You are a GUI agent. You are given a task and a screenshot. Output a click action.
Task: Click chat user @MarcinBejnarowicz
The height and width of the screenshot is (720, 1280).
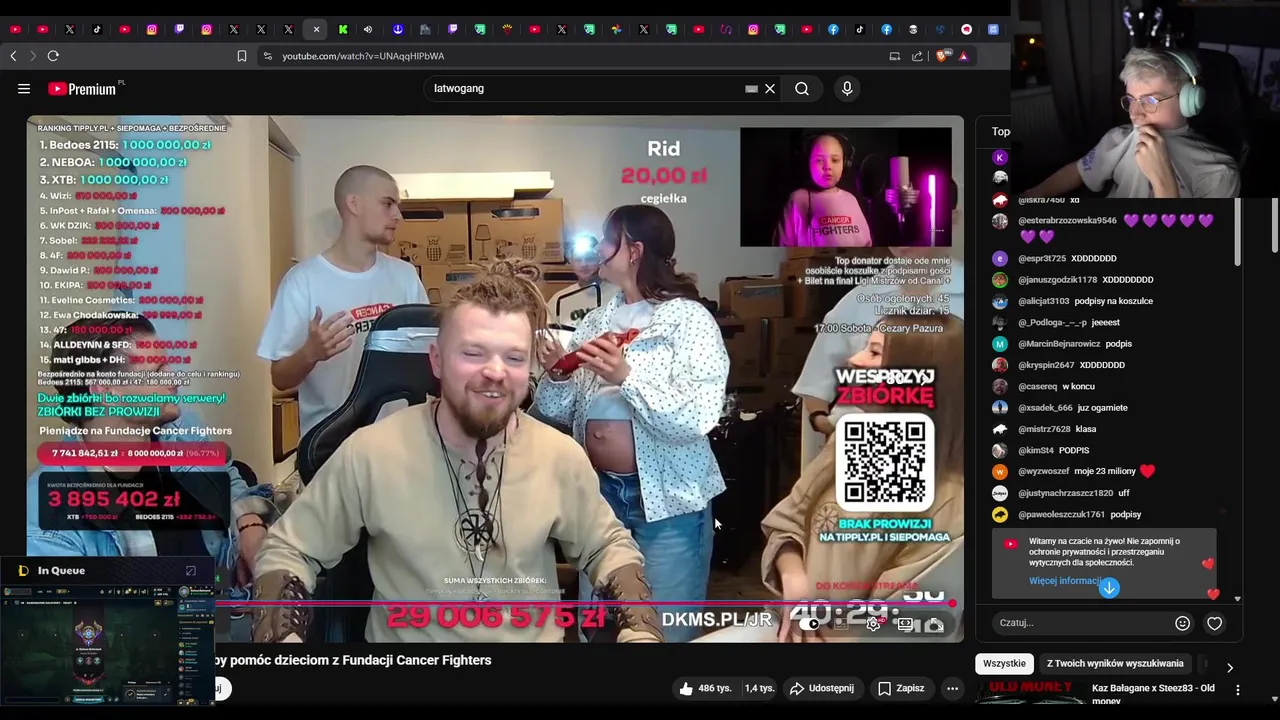[x=1058, y=344]
